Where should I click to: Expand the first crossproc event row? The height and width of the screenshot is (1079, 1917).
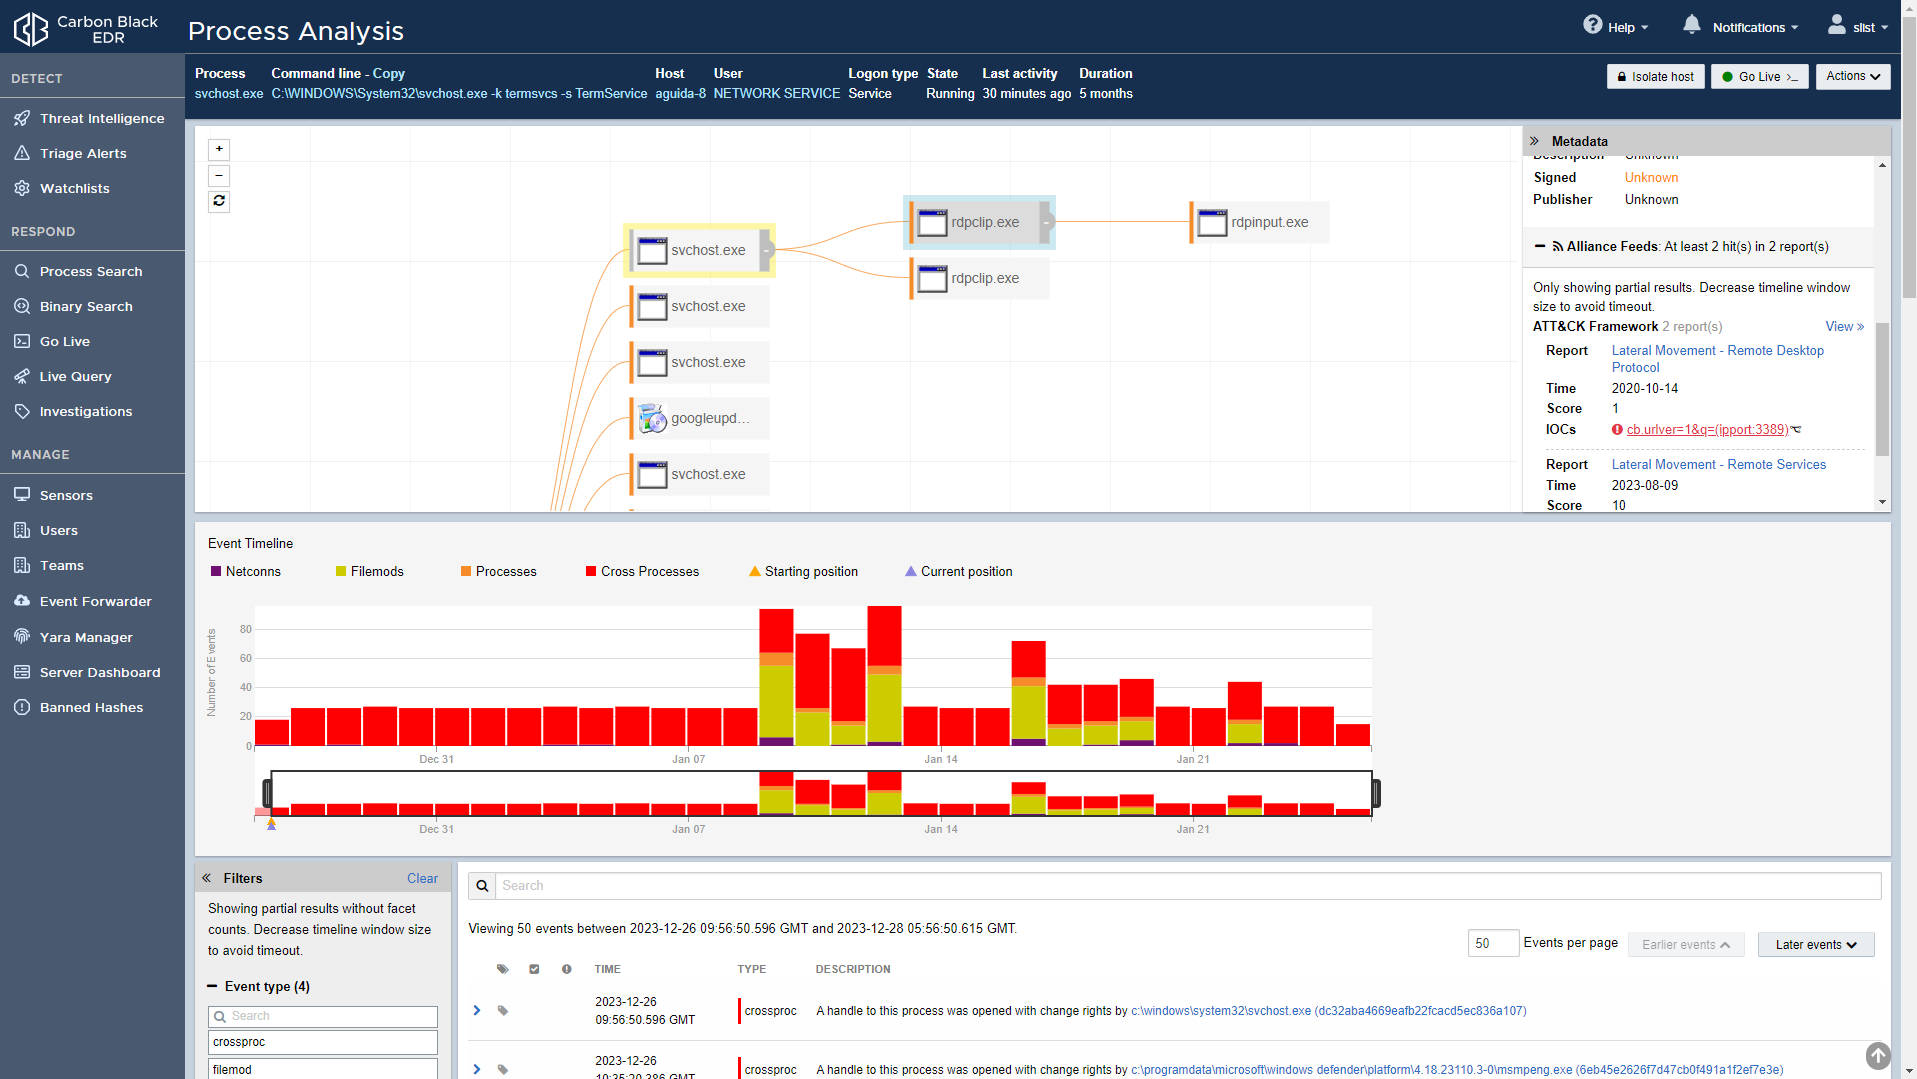[x=477, y=1010]
